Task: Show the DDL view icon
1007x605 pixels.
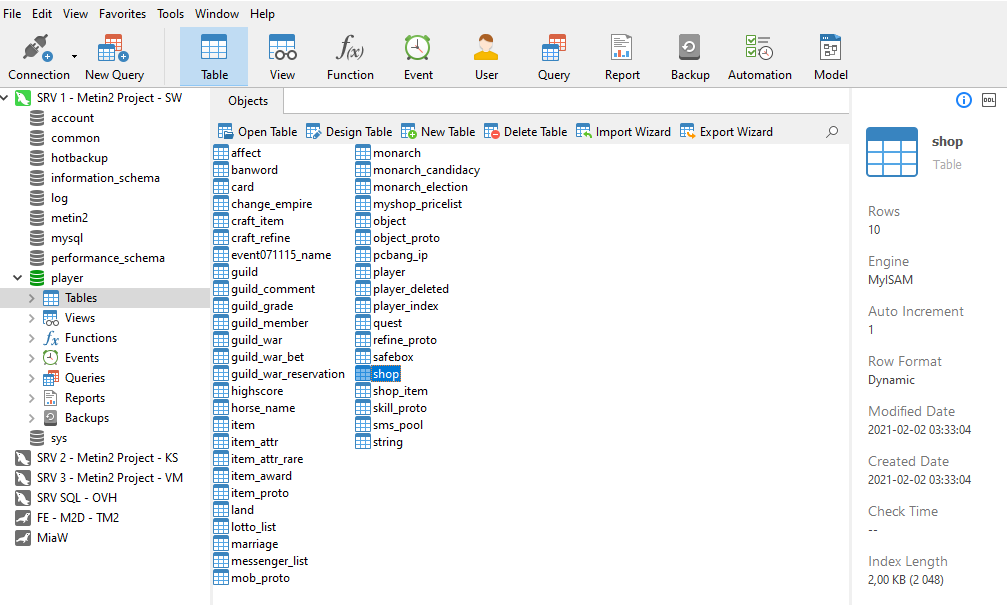Action: (x=988, y=100)
